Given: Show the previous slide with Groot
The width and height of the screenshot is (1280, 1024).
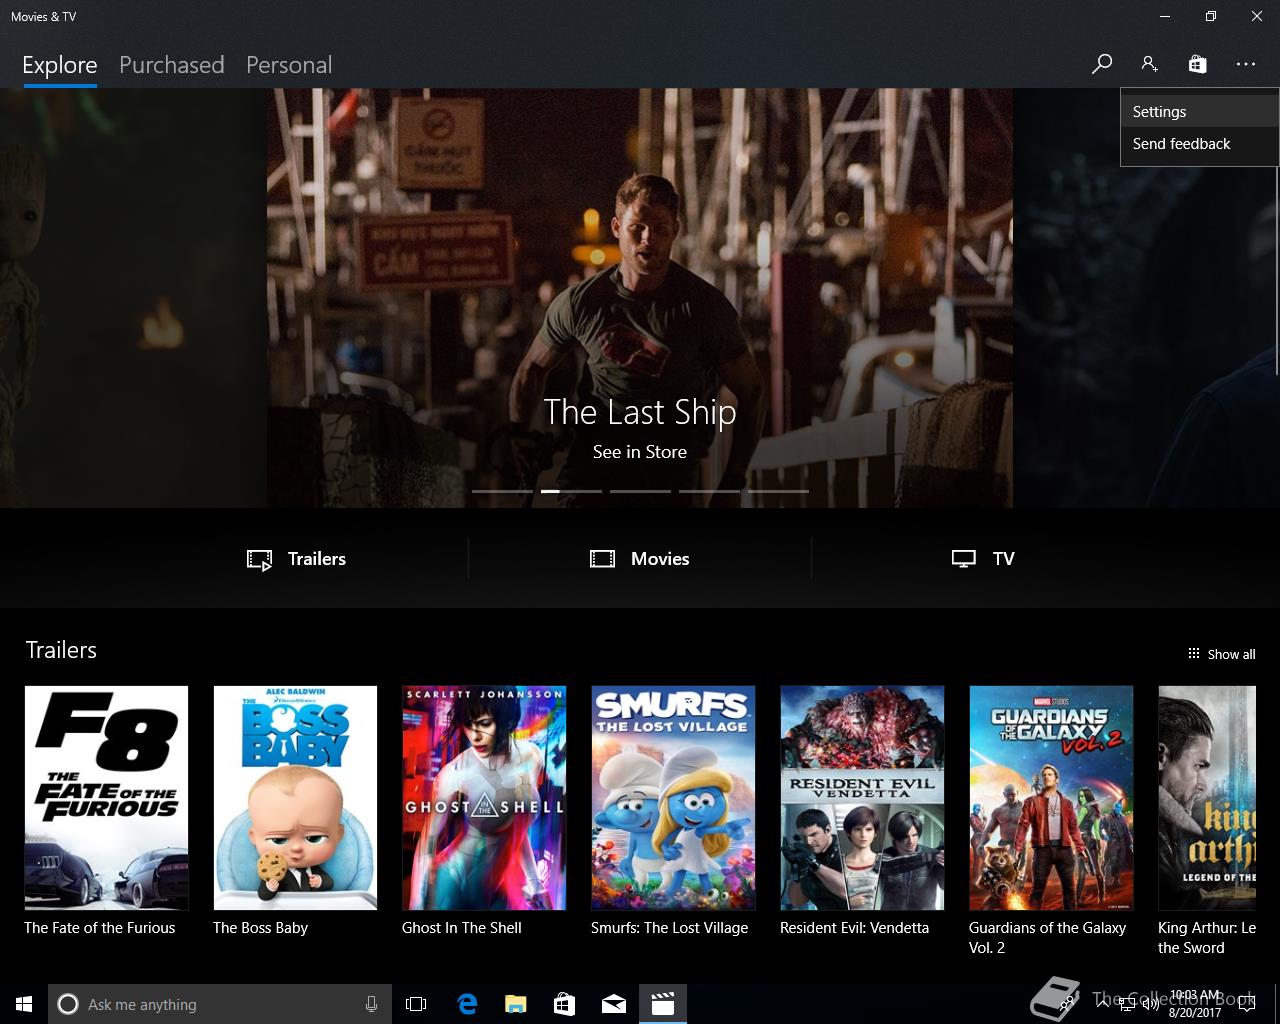Looking at the screenshot, I should click(133, 298).
